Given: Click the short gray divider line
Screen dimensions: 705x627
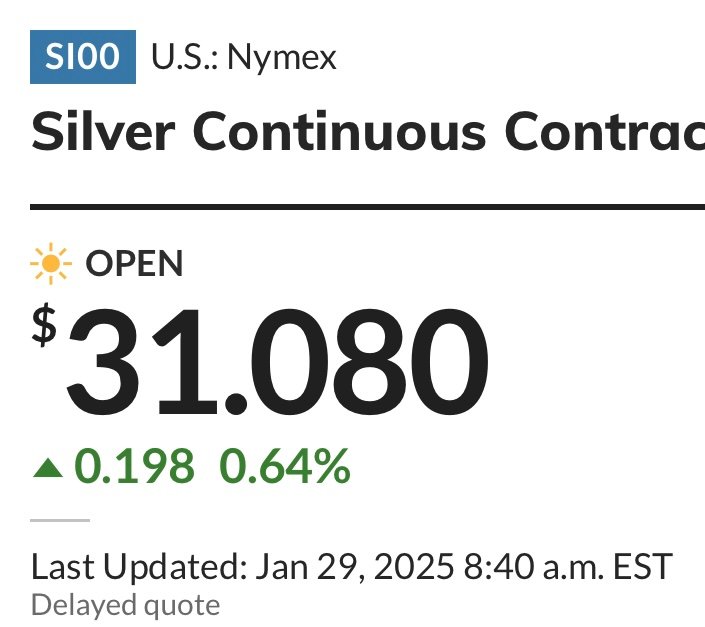Looking at the screenshot, I should tap(60, 520).
